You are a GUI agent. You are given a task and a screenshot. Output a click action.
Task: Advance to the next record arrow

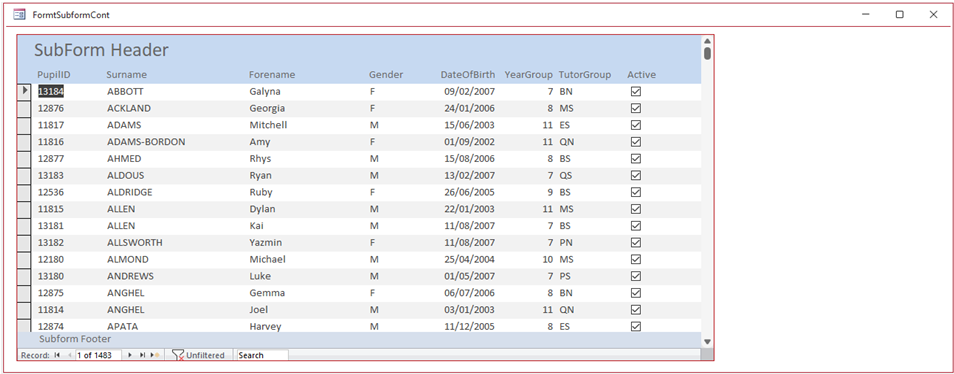(x=130, y=355)
